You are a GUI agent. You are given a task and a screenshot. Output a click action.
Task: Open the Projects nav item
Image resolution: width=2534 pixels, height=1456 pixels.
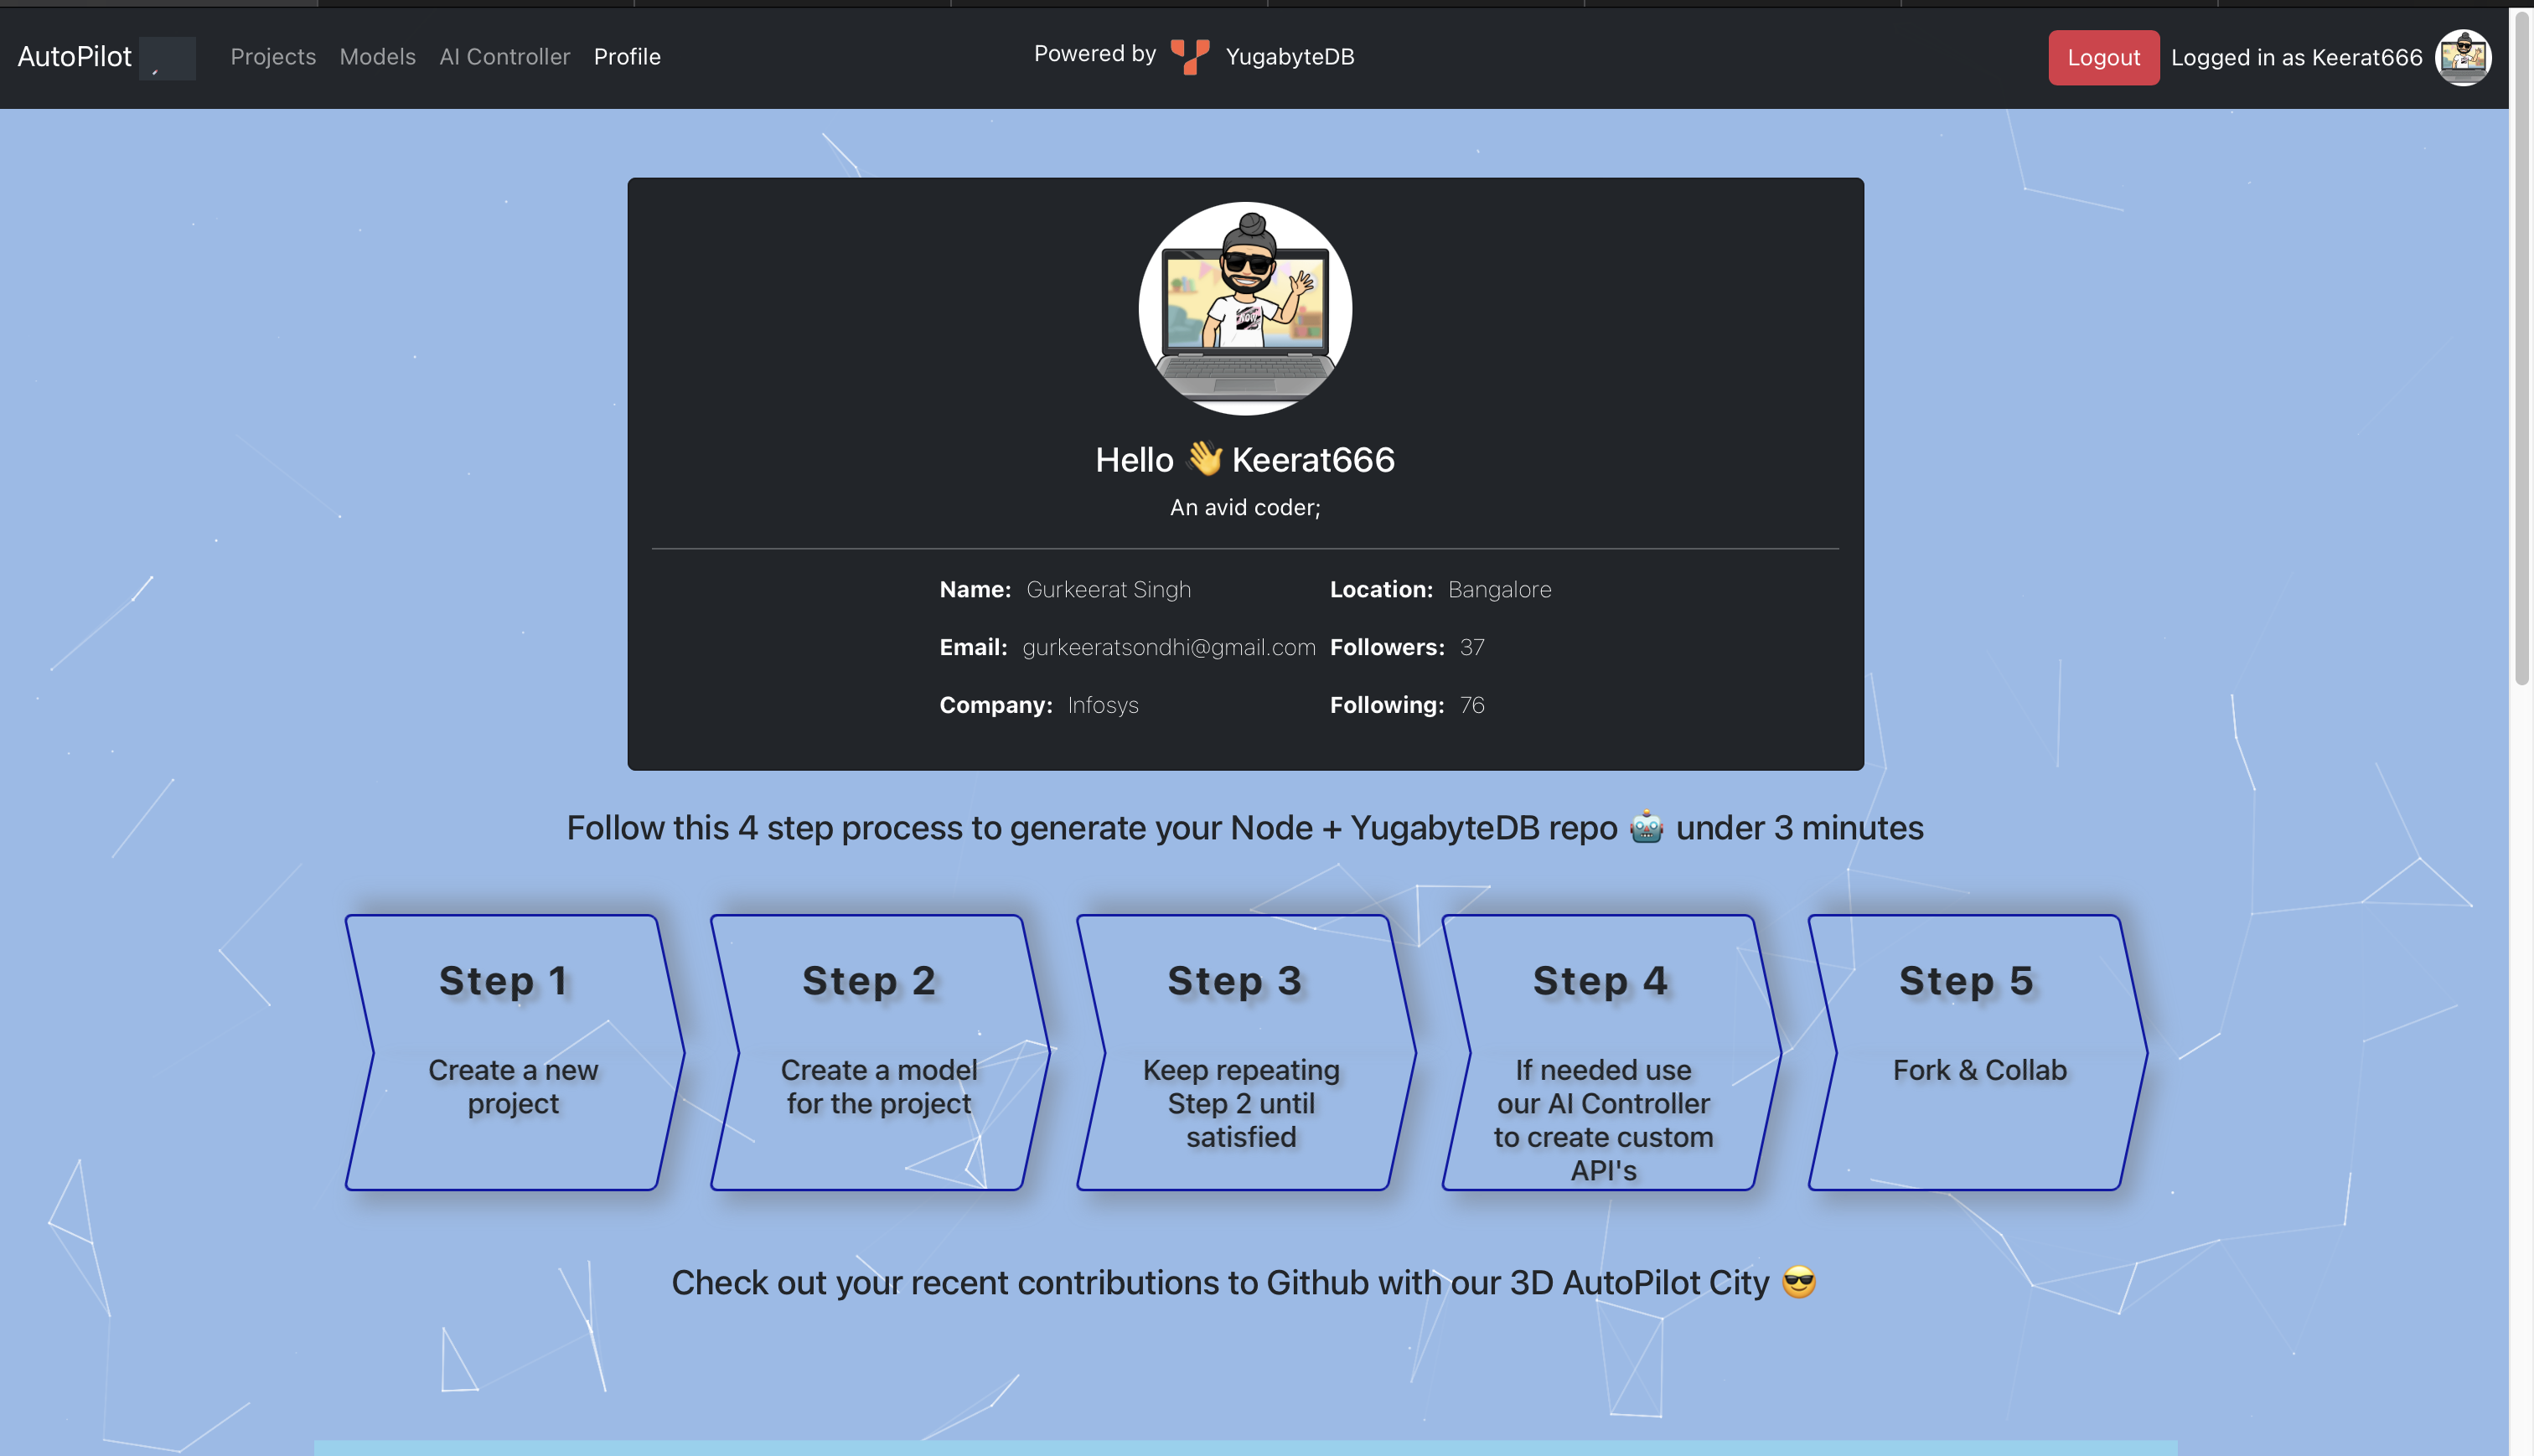pos(273,57)
